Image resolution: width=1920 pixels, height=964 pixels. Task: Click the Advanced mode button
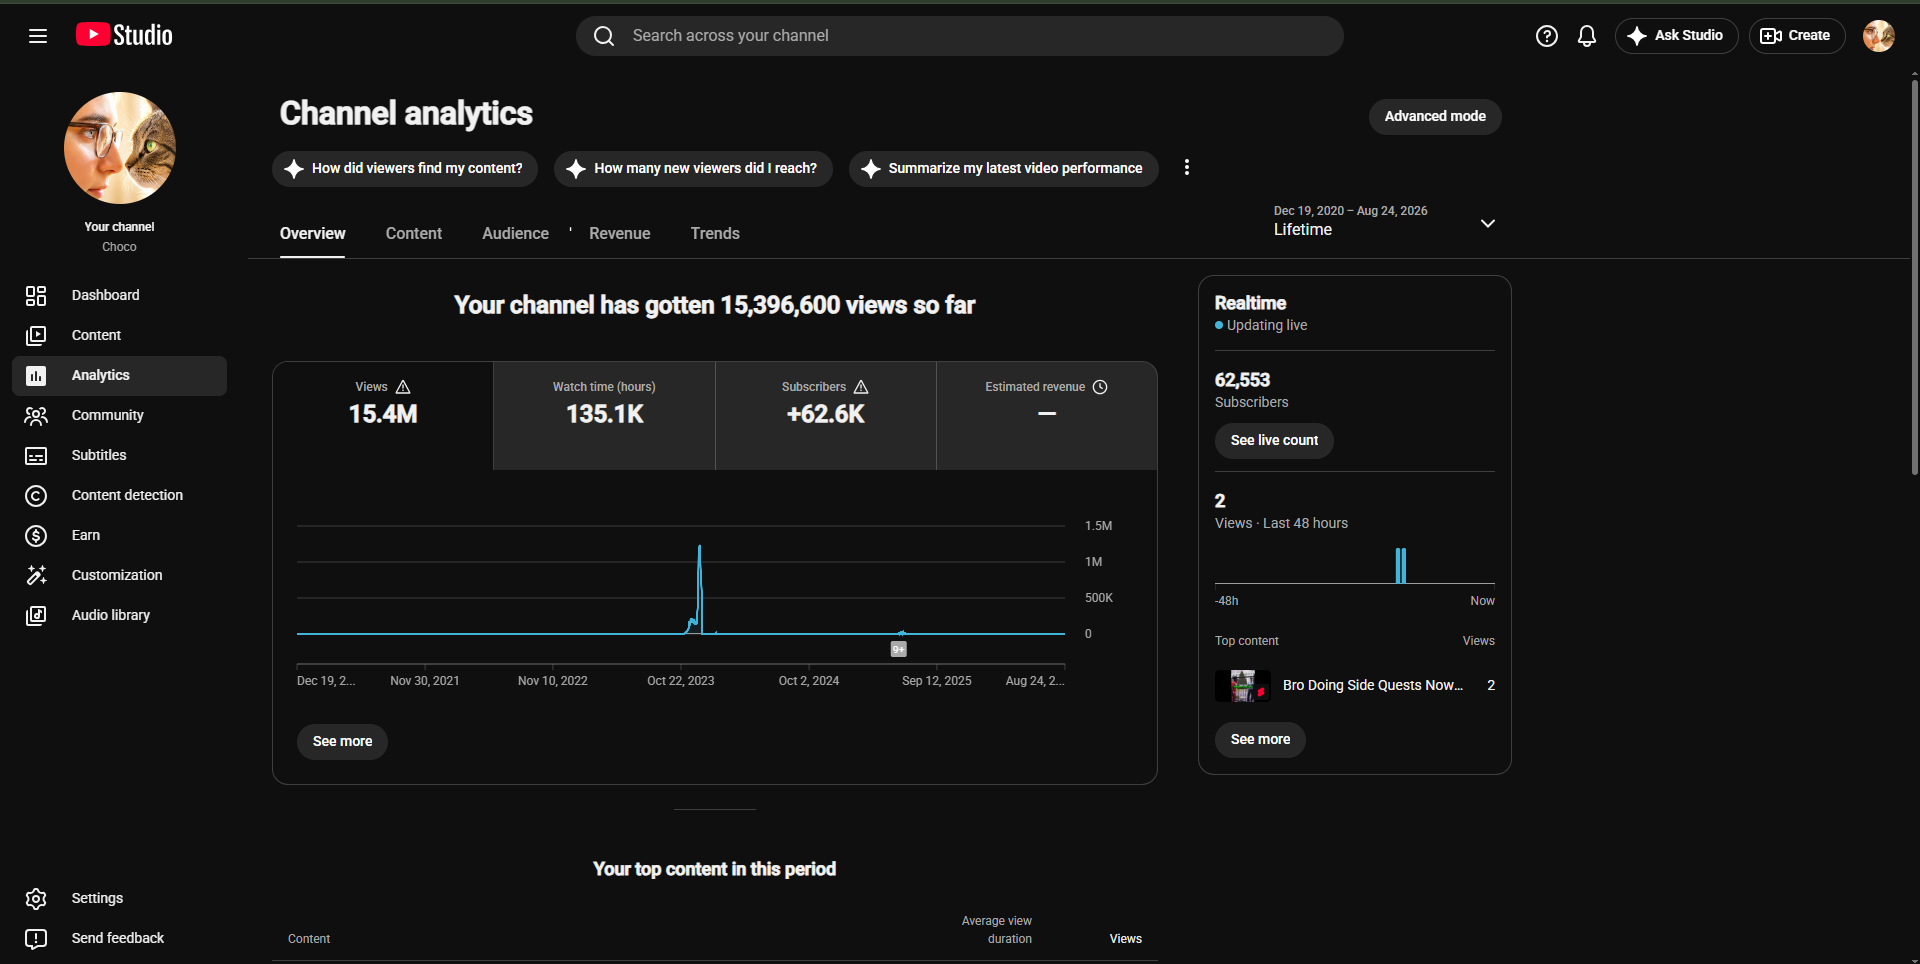(x=1434, y=116)
